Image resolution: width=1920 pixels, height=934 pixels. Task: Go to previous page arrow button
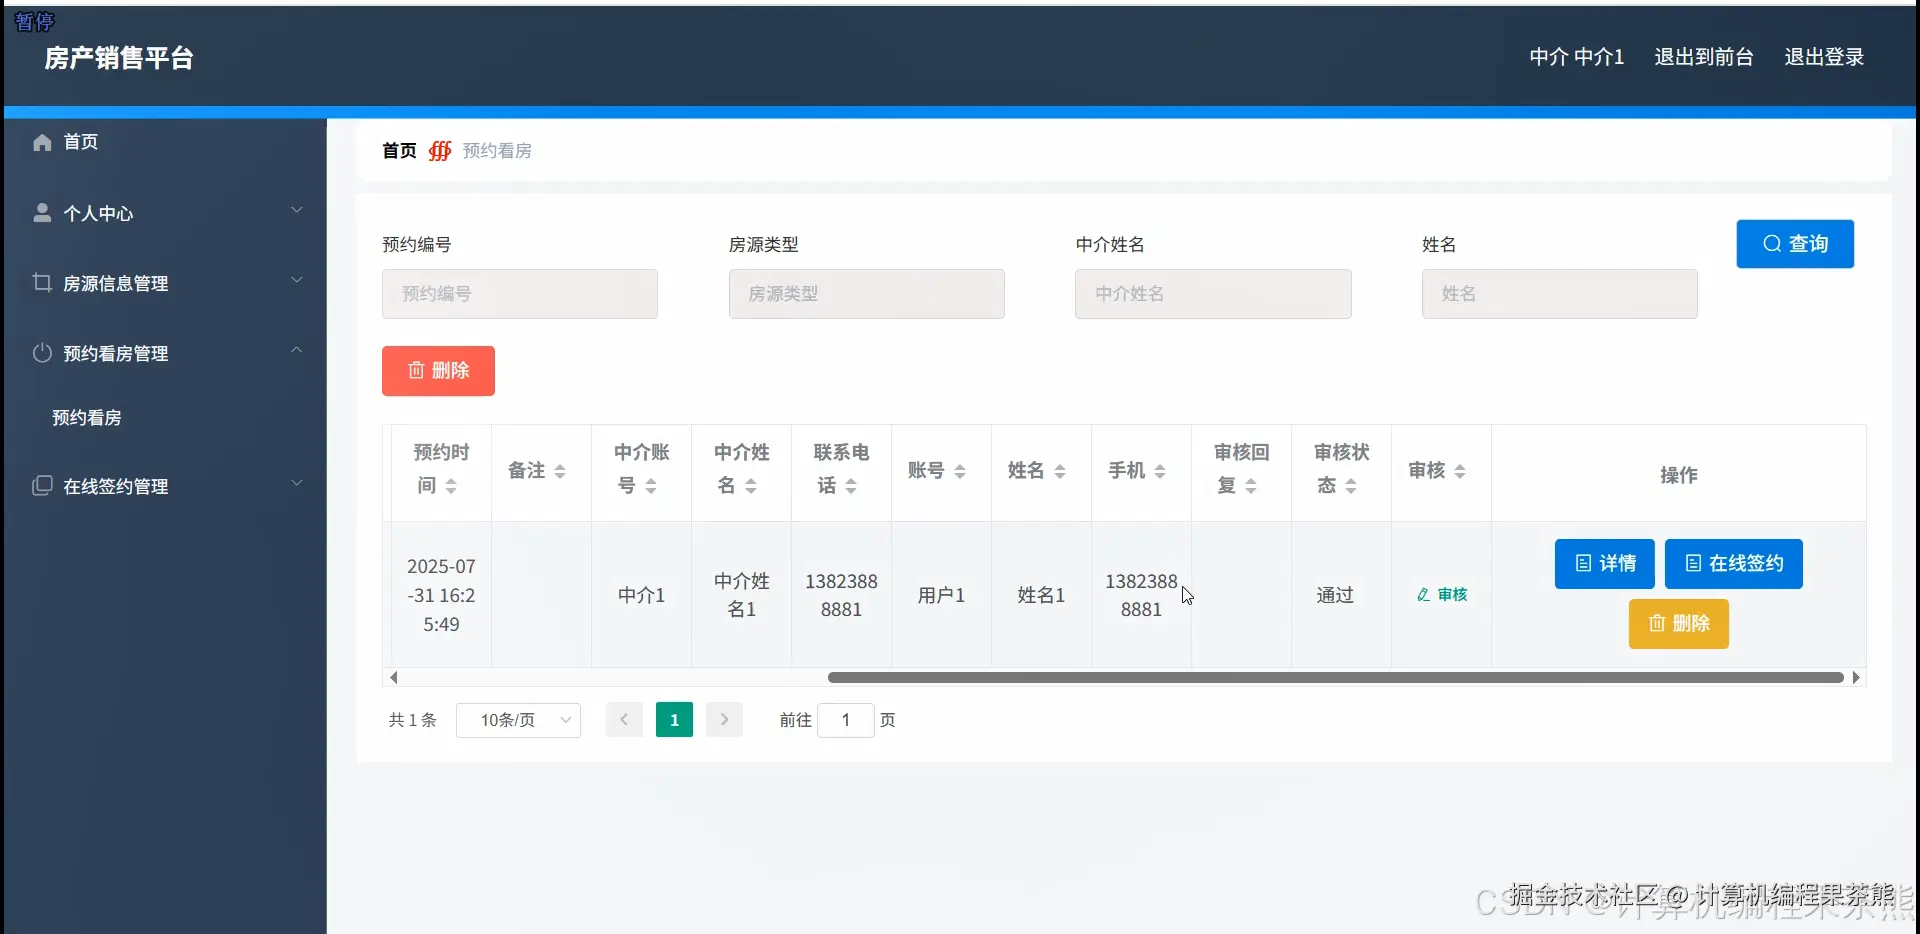click(624, 720)
